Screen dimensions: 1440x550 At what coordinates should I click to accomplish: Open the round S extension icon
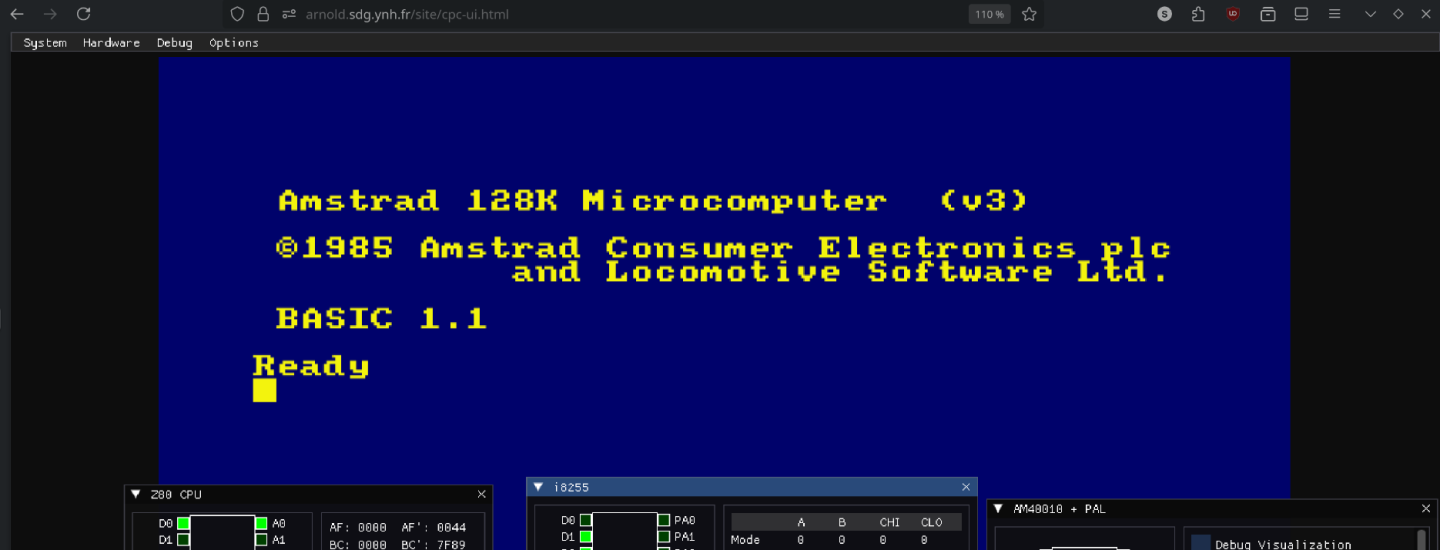pos(1165,14)
